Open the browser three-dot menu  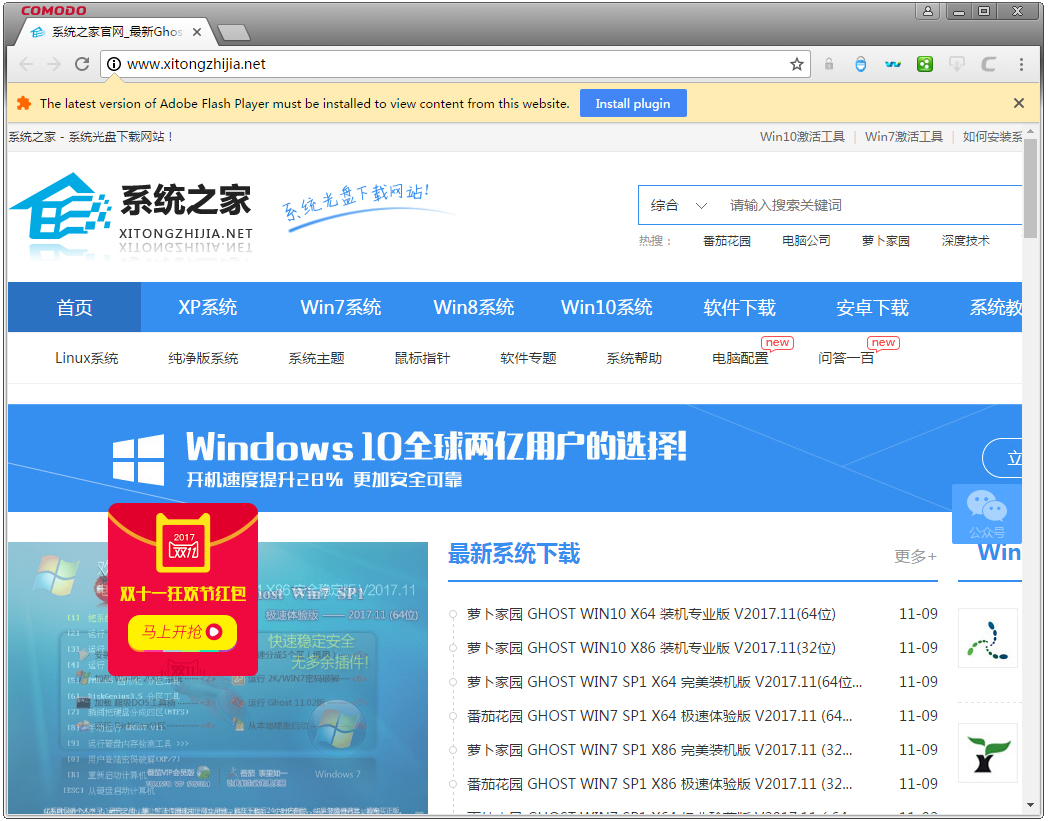1021,64
